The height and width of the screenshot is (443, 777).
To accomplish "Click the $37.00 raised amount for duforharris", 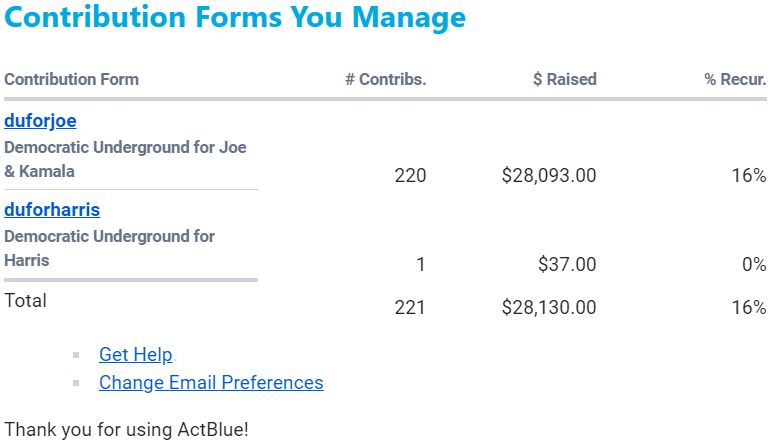I will coord(566,265).
